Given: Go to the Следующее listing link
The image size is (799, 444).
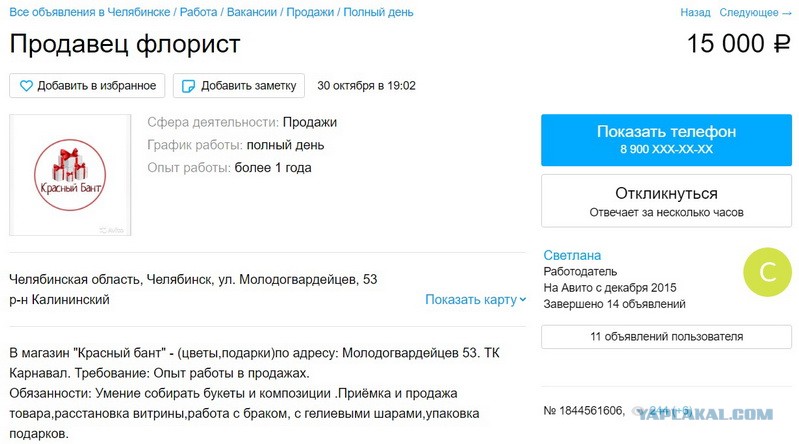Looking at the screenshot, I should (749, 12).
